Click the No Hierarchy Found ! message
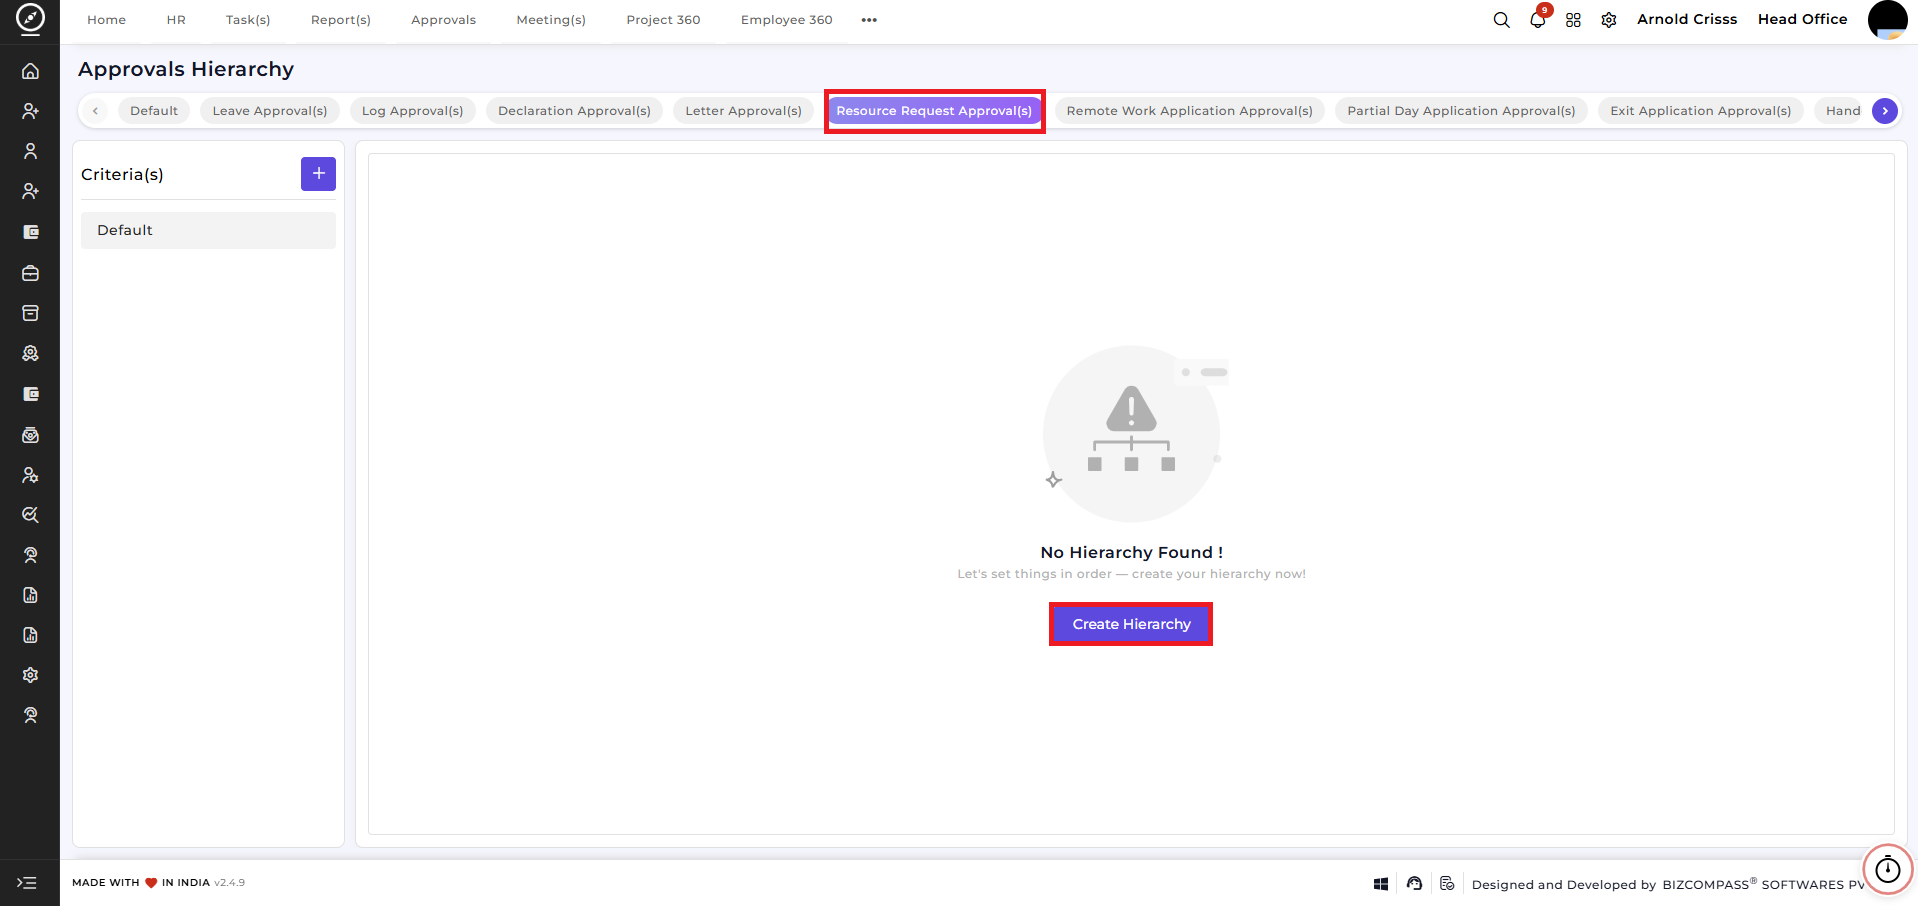The height and width of the screenshot is (906, 1918). [x=1131, y=552]
